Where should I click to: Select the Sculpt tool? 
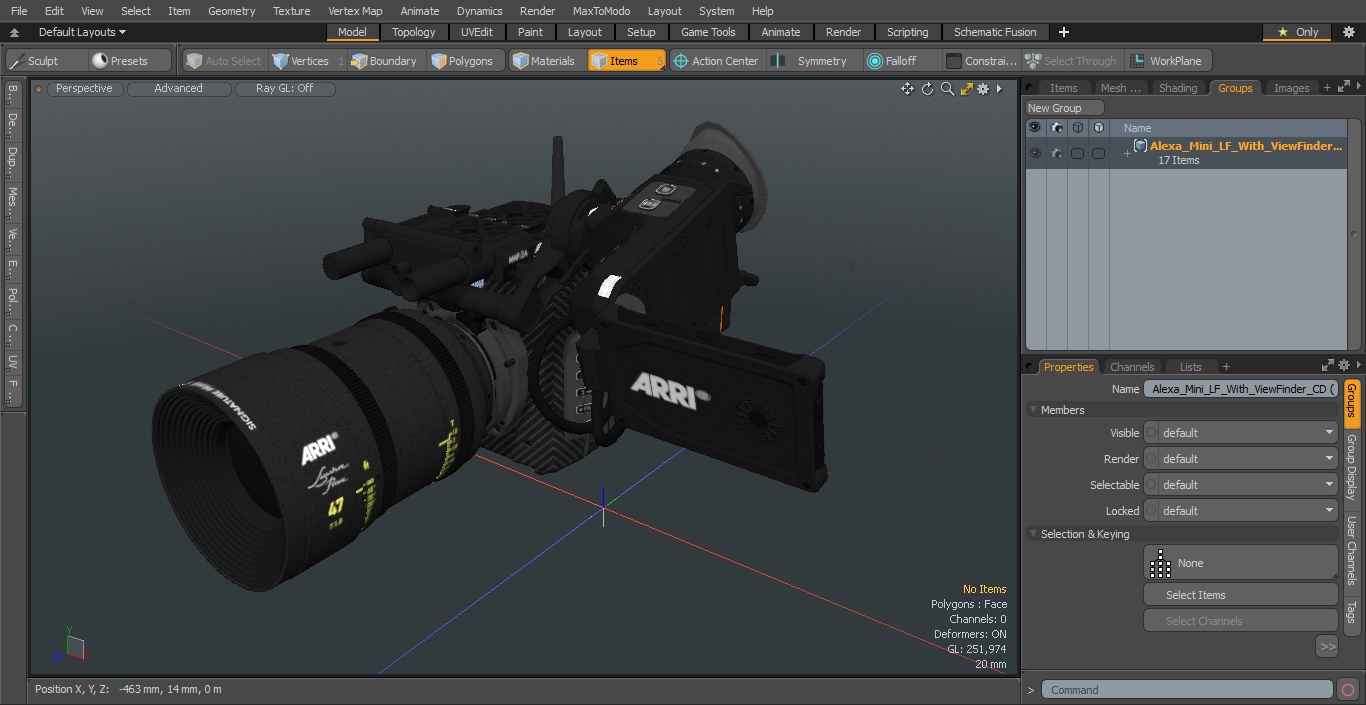(x=44, y=61)
